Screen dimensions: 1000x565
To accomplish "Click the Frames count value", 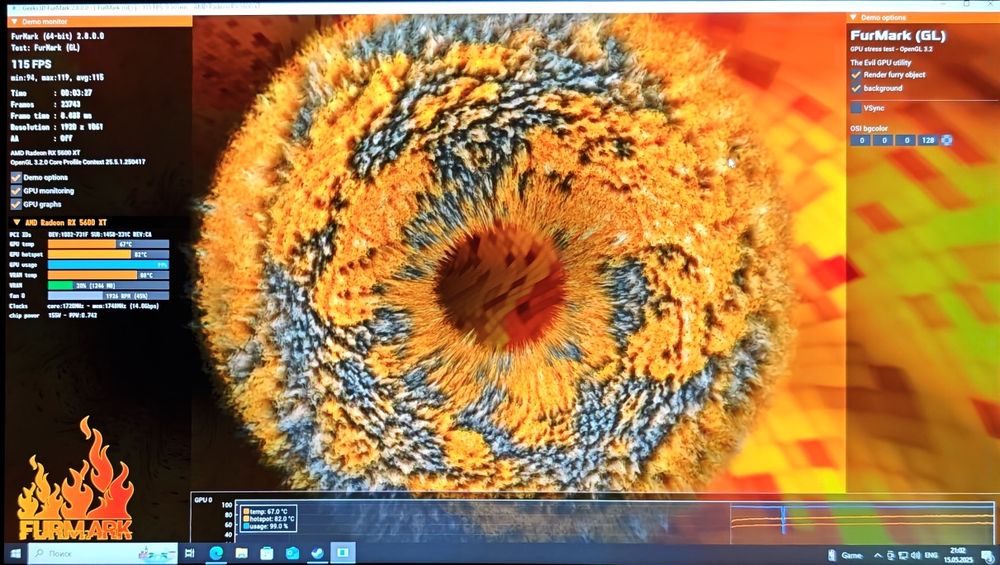I will click(70, 105).
